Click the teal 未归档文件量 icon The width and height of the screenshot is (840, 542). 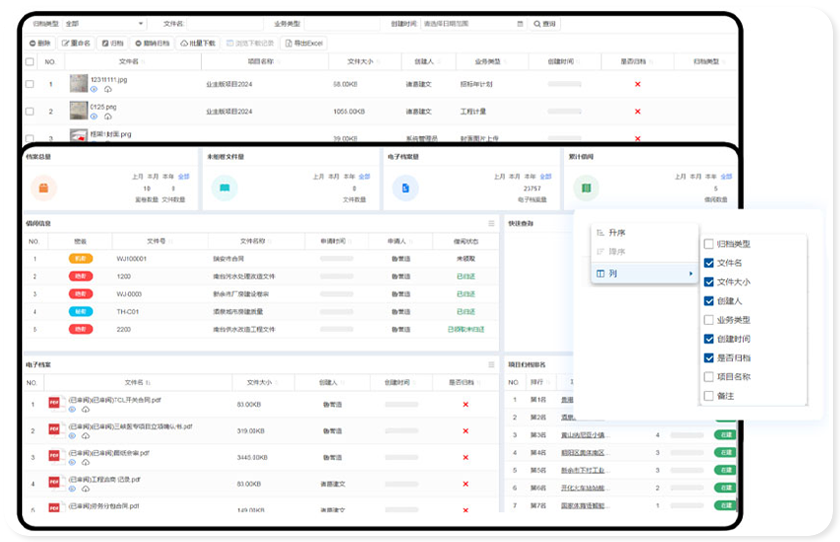coord(224,187)
